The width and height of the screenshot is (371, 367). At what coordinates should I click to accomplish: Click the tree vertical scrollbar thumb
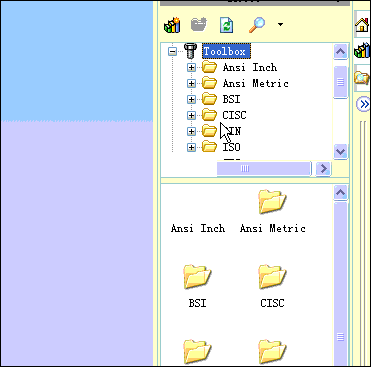(340, 82)
